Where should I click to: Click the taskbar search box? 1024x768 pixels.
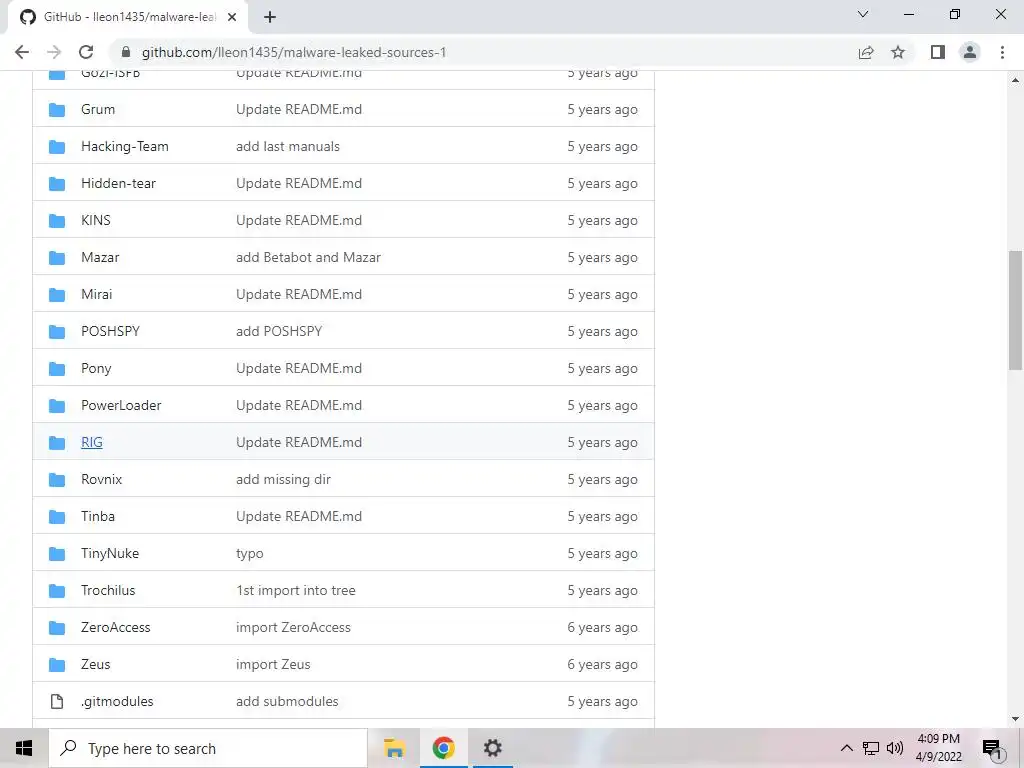[x=208, y=748]
